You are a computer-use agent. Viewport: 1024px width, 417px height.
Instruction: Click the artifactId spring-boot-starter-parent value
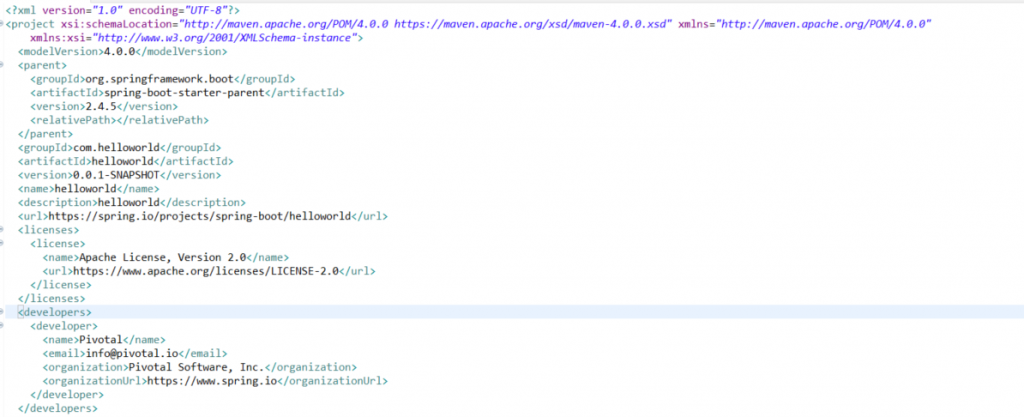click(x=184, y=93)
